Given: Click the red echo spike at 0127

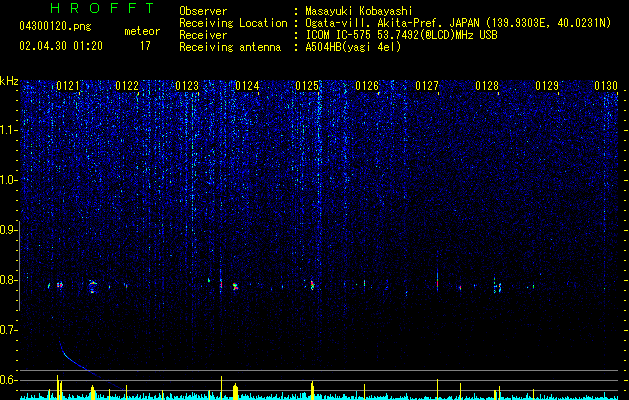Looking at the screenshot, I should click(x=437, y=283).
